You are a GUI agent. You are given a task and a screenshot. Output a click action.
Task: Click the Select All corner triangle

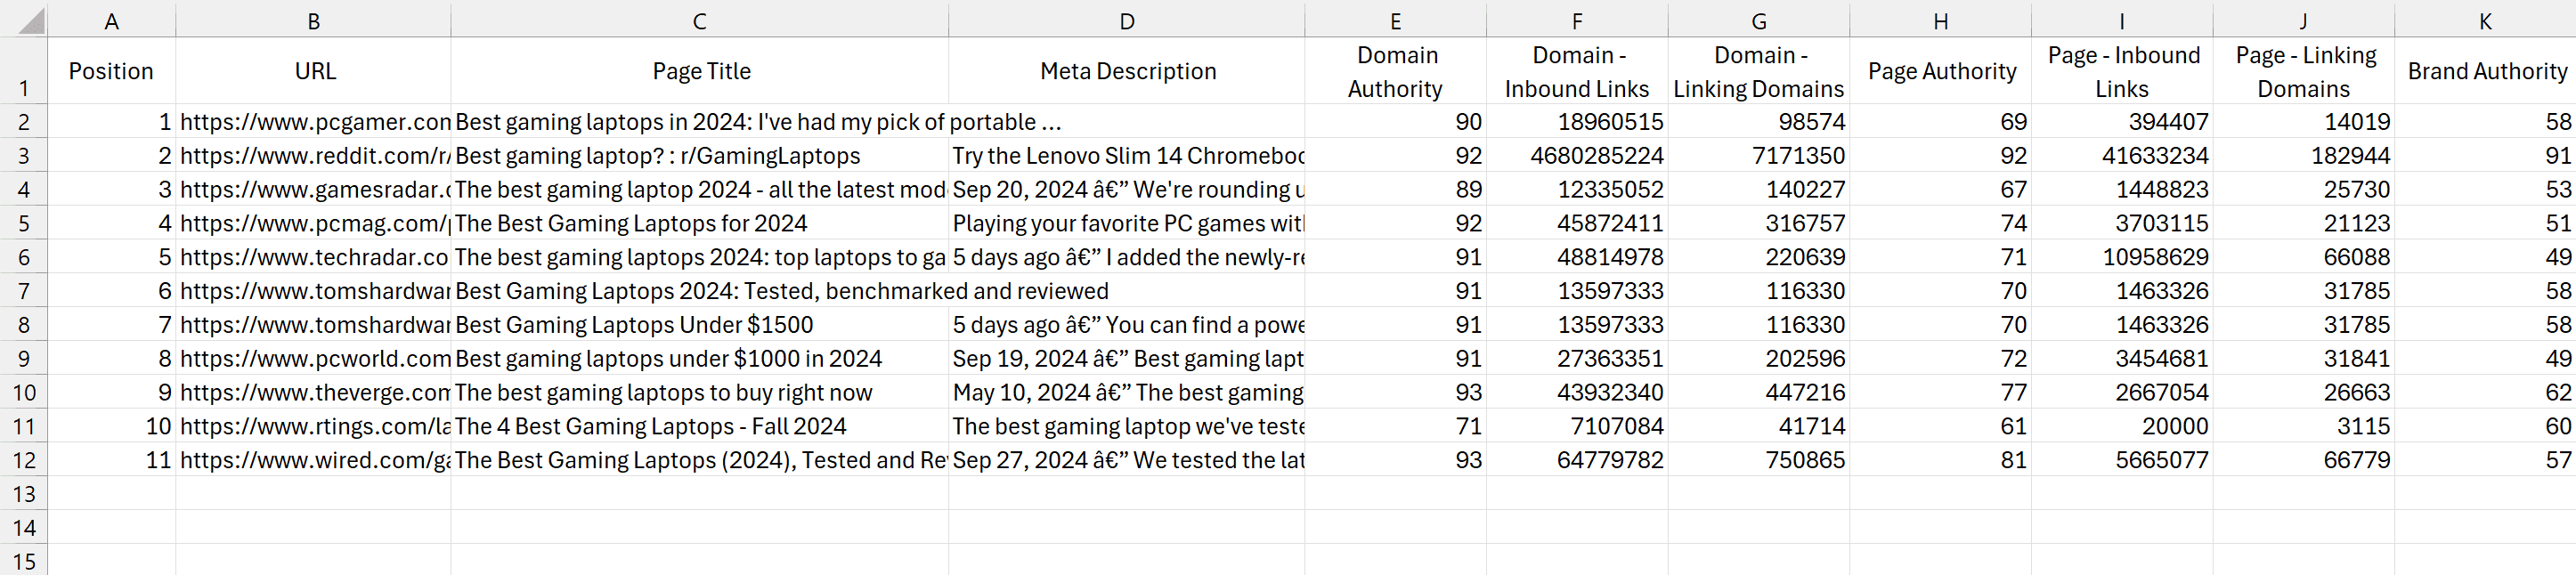click(x=32, y=21)
